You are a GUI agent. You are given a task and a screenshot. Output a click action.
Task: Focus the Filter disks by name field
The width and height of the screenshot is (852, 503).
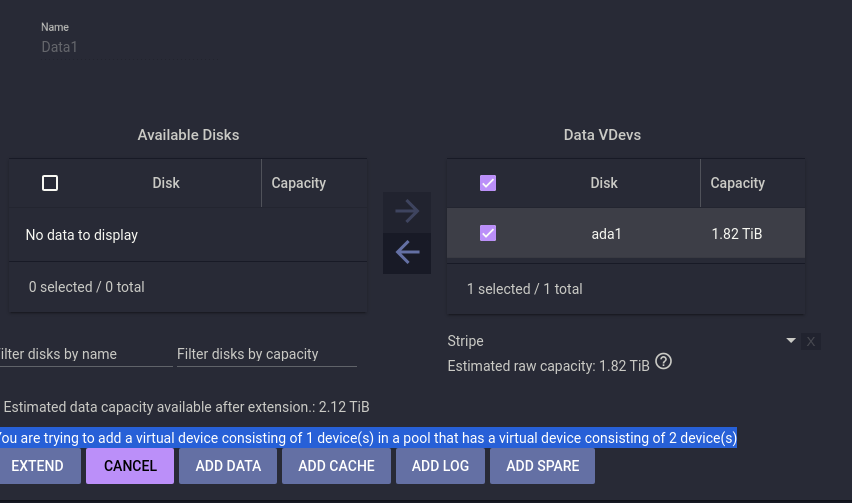coord(84,354)
